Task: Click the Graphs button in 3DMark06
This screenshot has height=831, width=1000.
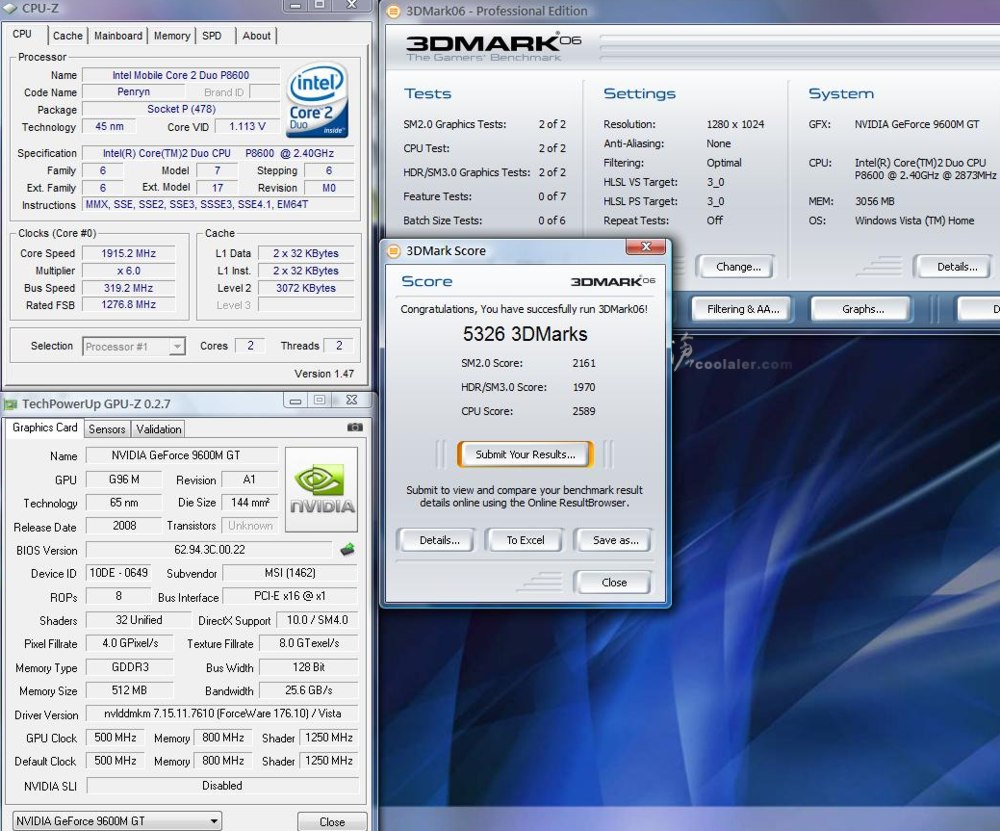Action: (x=863, y=309)
